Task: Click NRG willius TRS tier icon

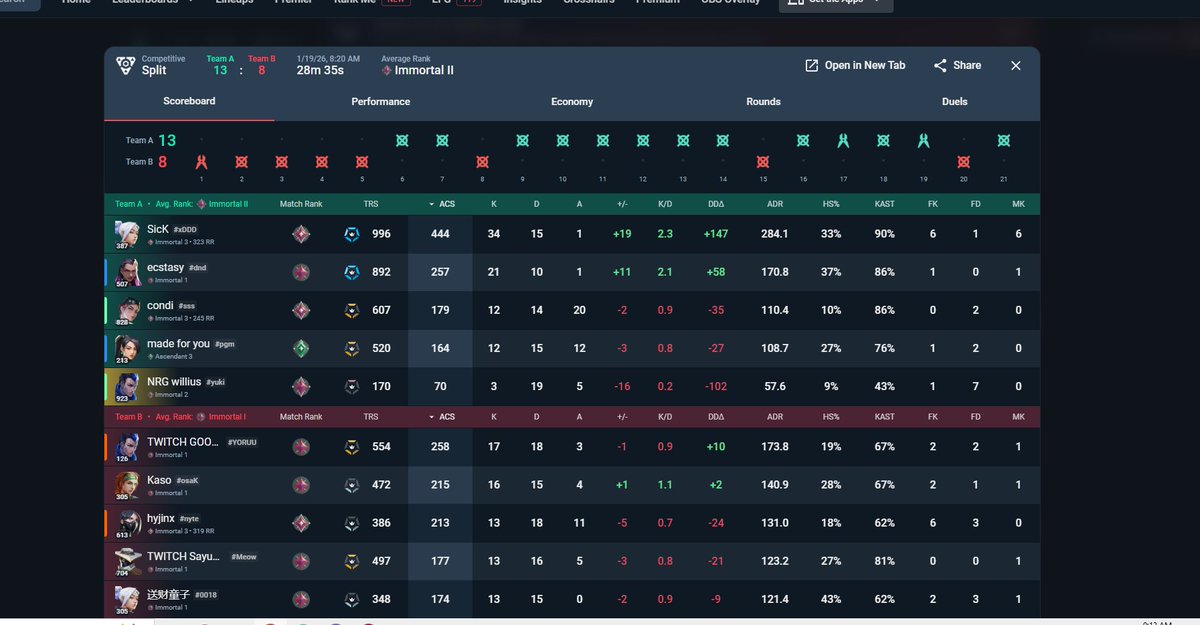Action: click(x=352, y=386)
